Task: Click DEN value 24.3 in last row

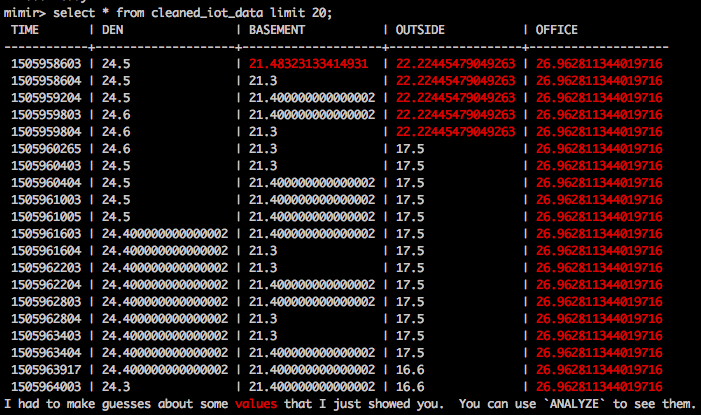Action: (116, 386)
